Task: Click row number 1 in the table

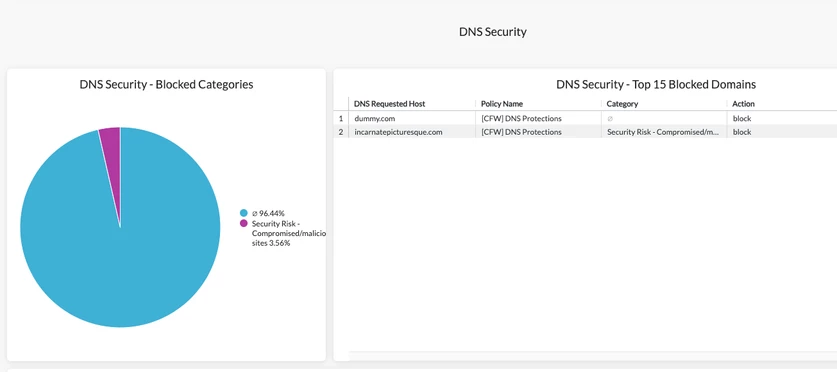Action: coord(341,118)
